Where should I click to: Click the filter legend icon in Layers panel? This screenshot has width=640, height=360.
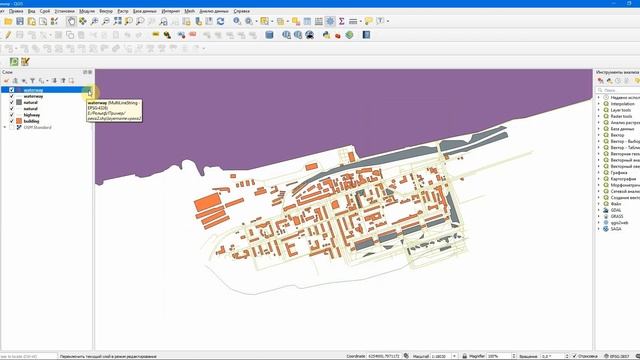click(33, 81)
